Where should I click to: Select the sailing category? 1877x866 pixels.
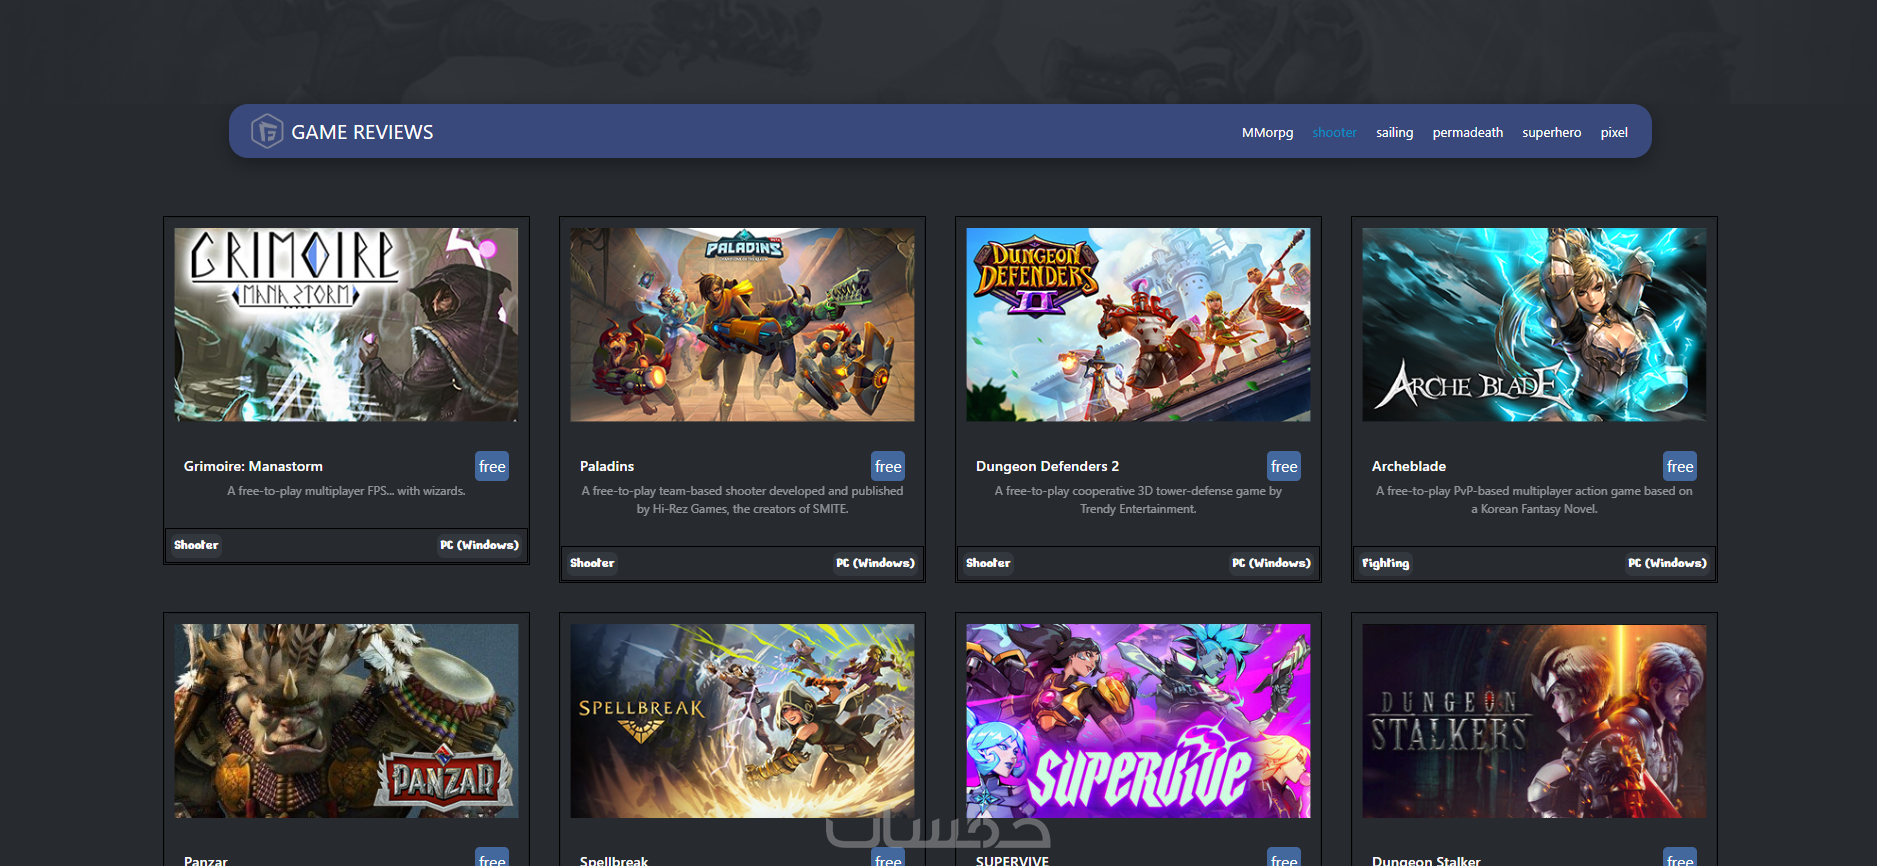tap(1394, 132)
